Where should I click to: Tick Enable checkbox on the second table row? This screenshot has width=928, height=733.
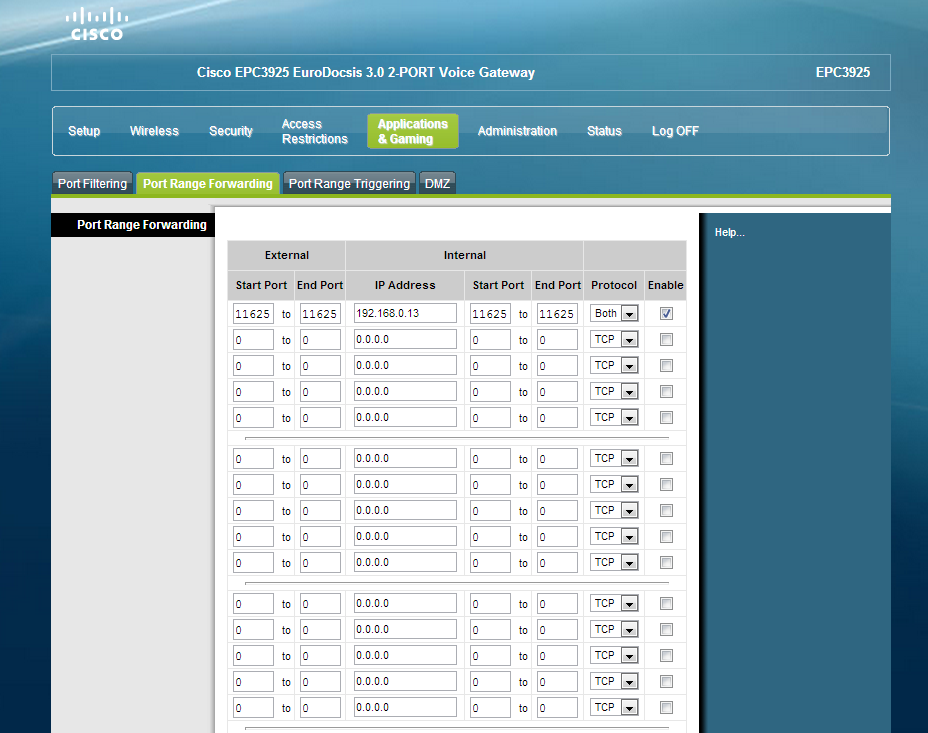666,340
